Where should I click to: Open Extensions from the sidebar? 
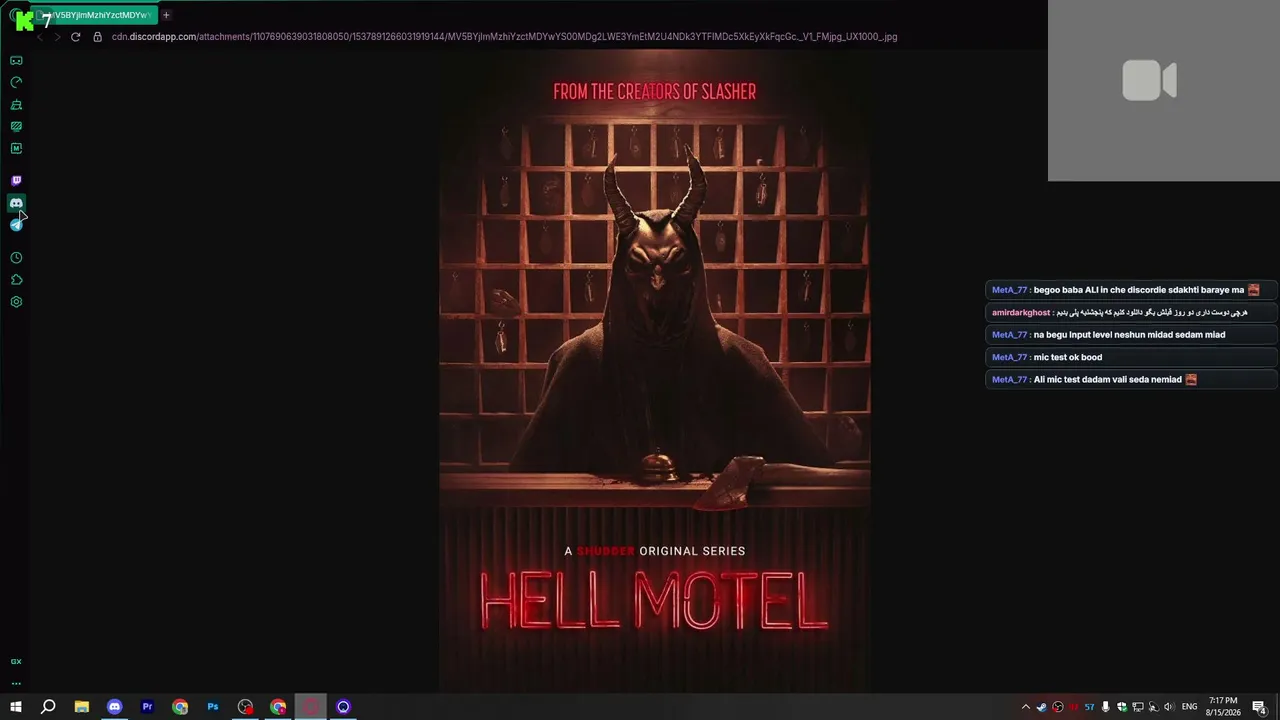click(16, 280)
